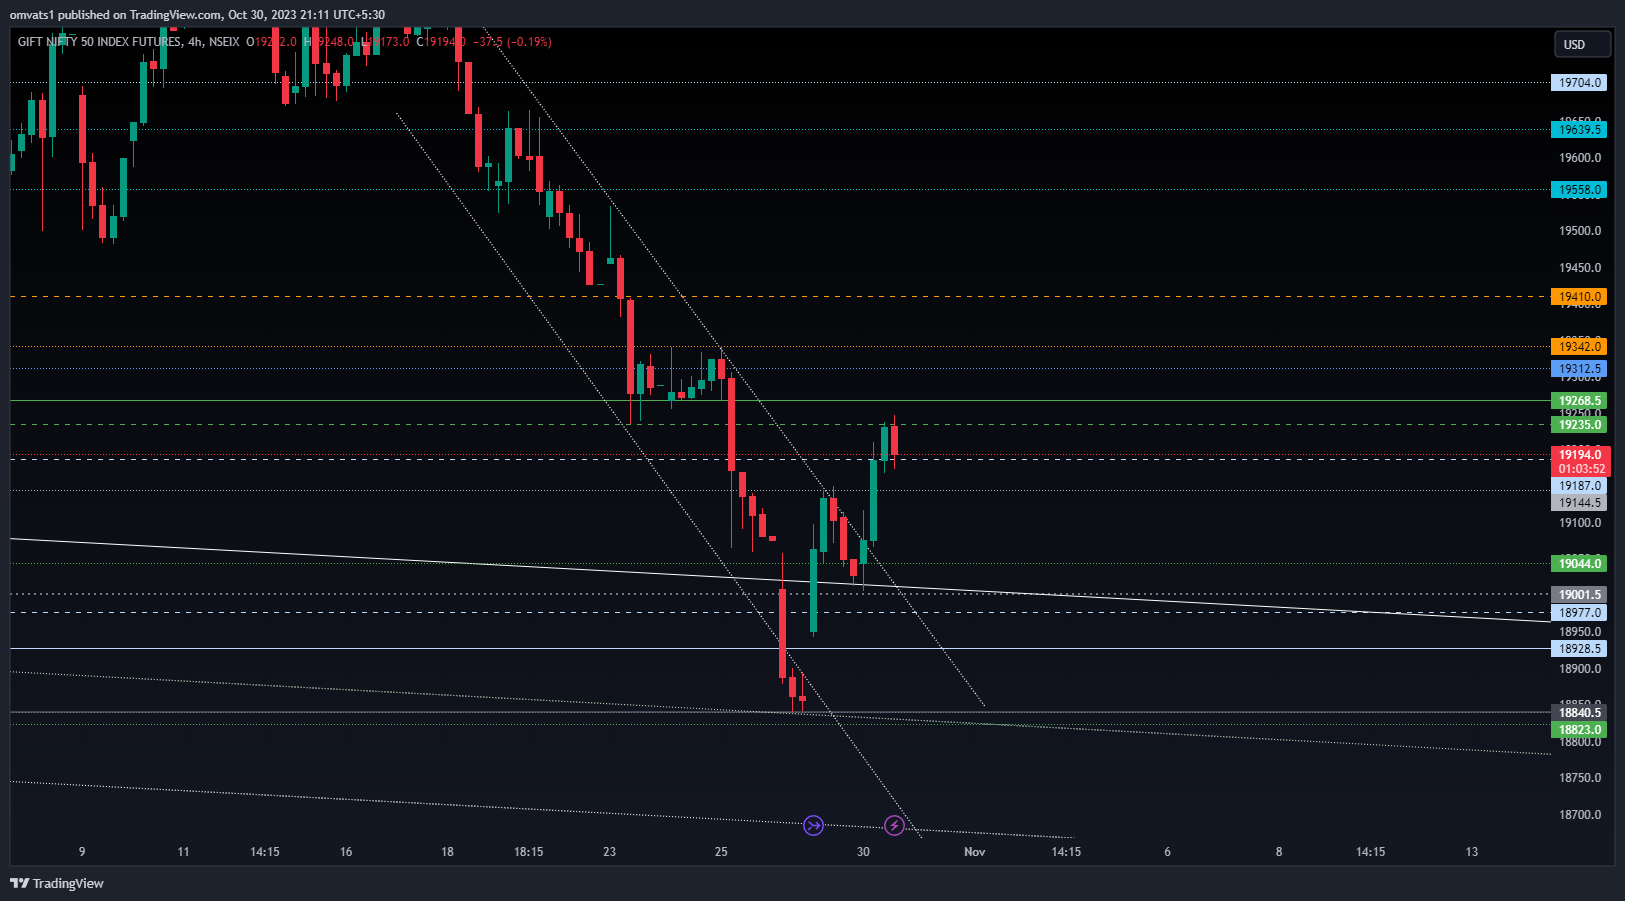Select the orange 19342.0 price label
Viewport: 1625px width, 901px height.
1580,346
